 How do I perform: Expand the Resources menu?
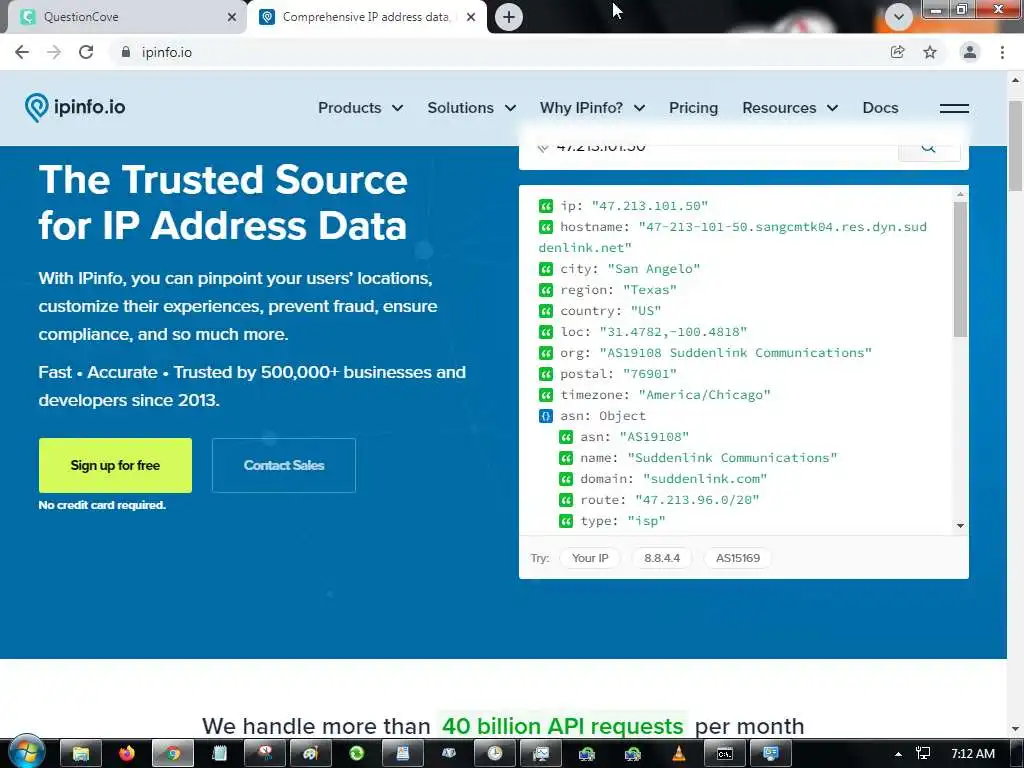click(x=790, y=108)
